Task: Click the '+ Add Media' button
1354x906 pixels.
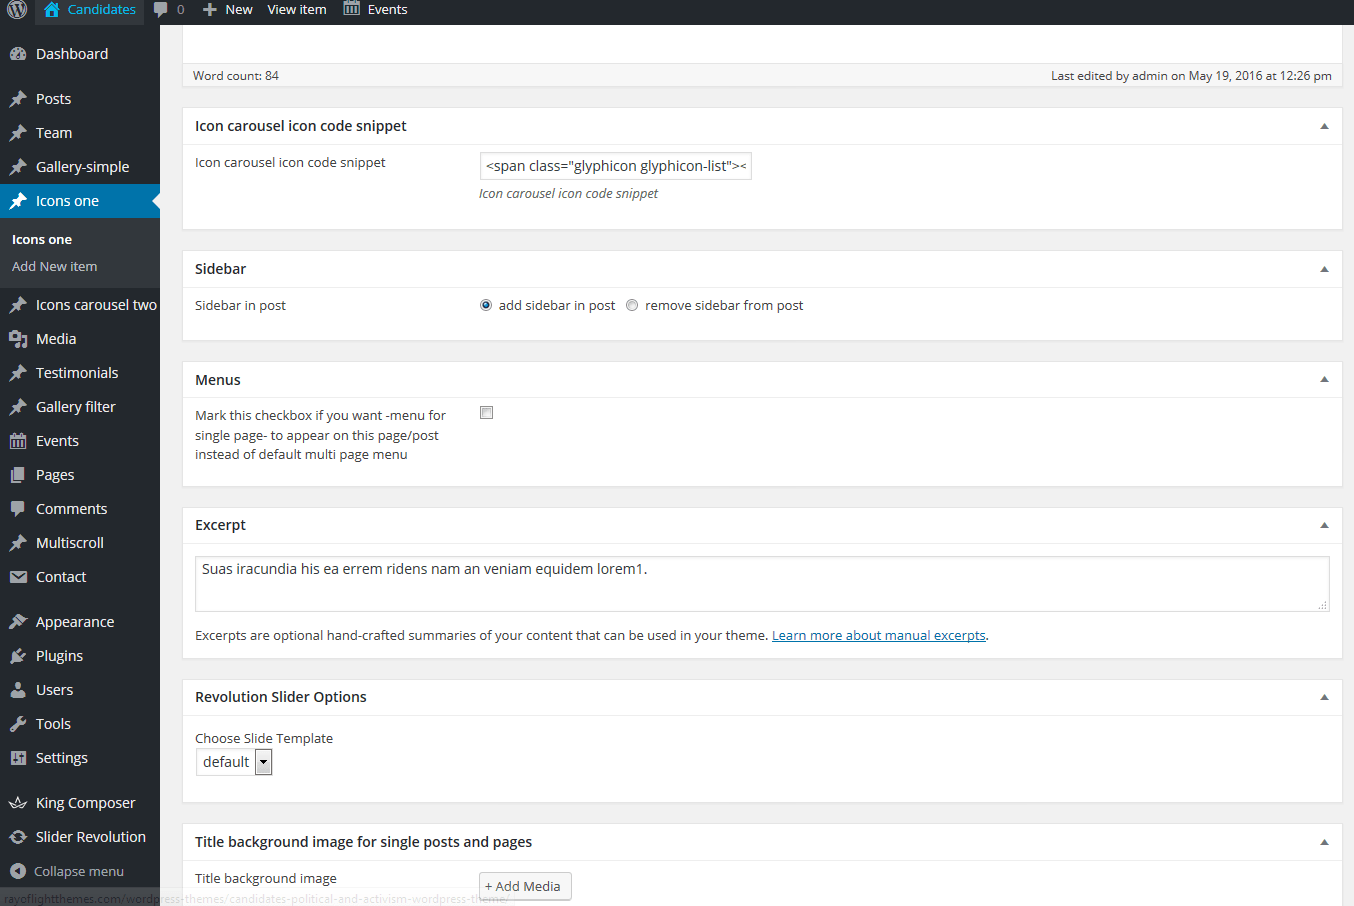Action: [x=525, y=886]
